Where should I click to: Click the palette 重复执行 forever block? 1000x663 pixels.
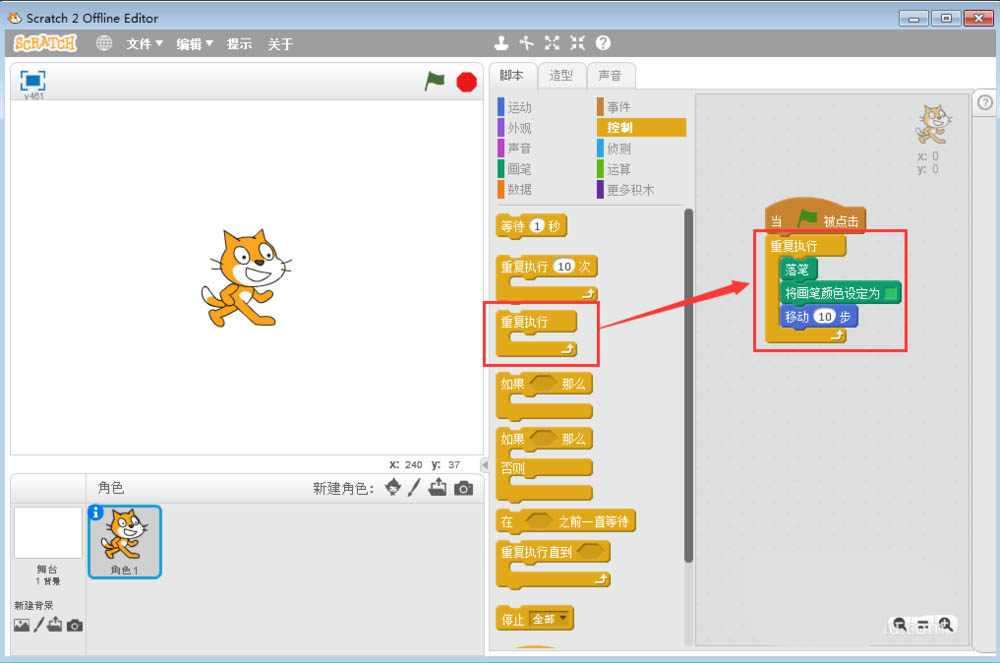point(537,334)
